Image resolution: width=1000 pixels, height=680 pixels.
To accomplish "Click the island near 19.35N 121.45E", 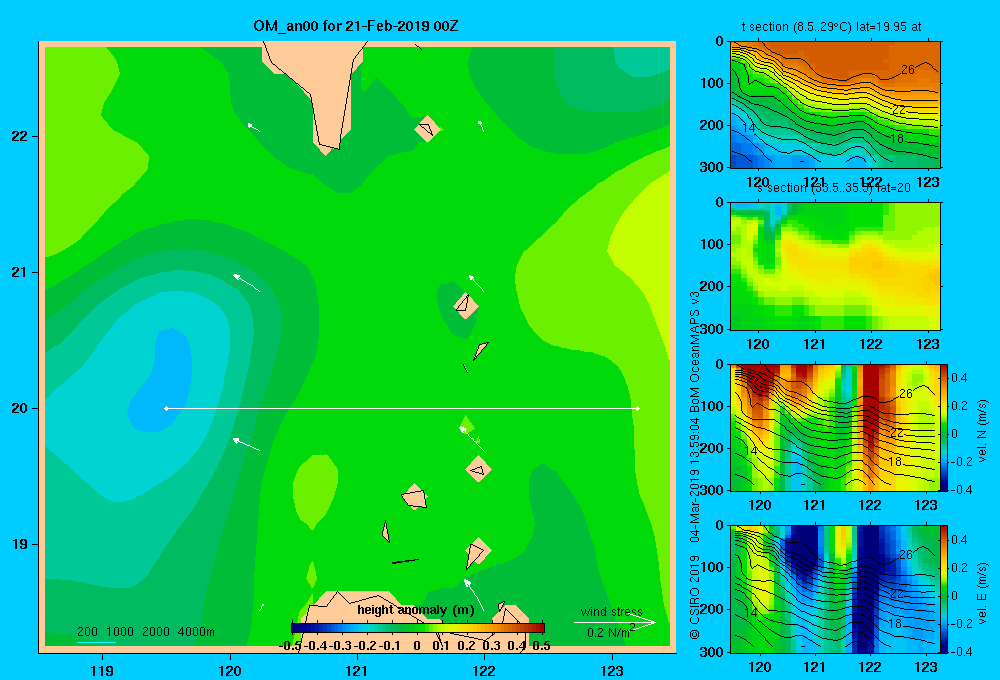I will pyautogui.click(x=415, y=497).
